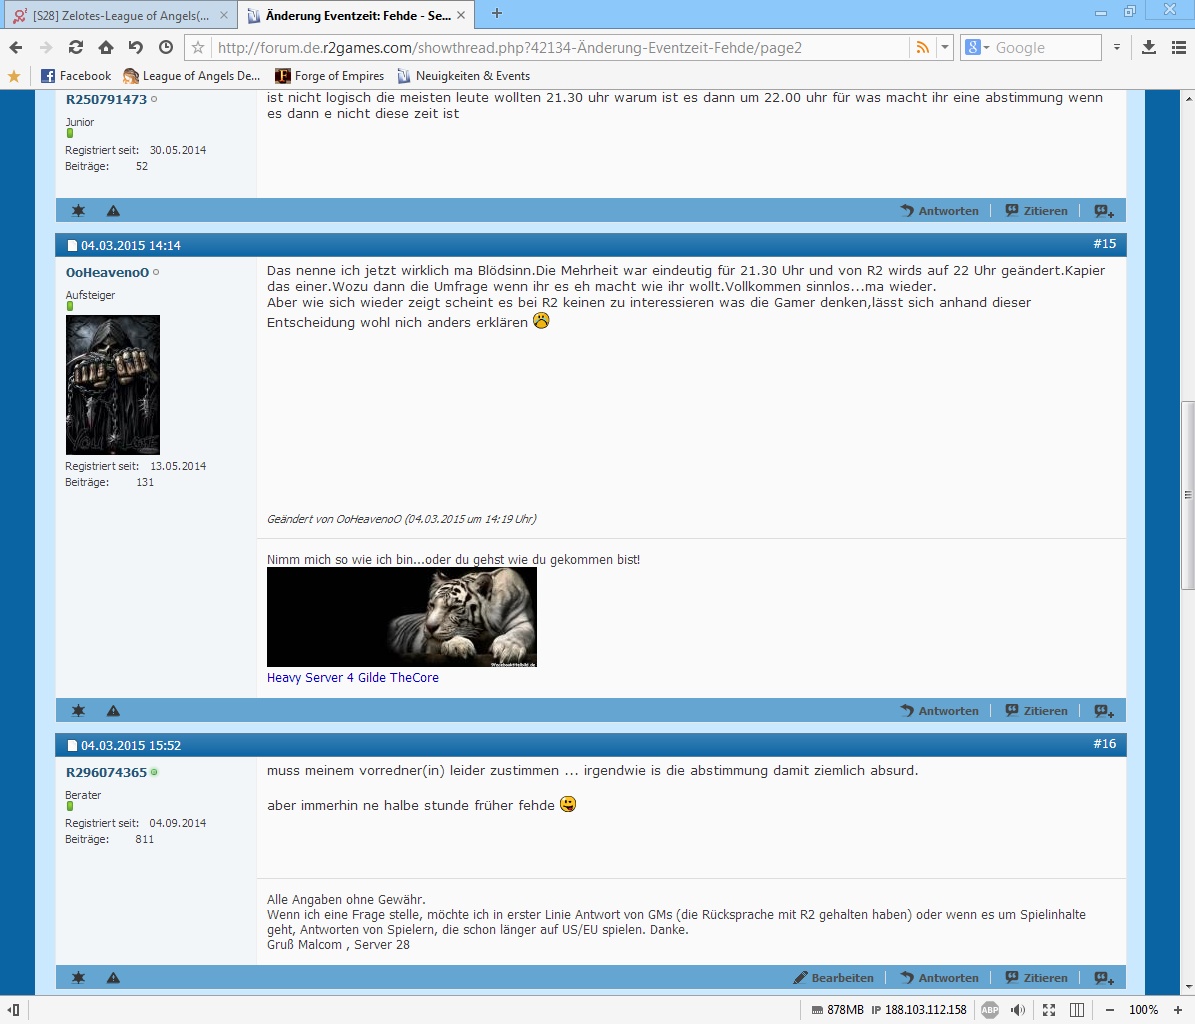Open the address bar URL dropdown
The width and height of the screenshot is (1195, 1024).
[944, 47]
